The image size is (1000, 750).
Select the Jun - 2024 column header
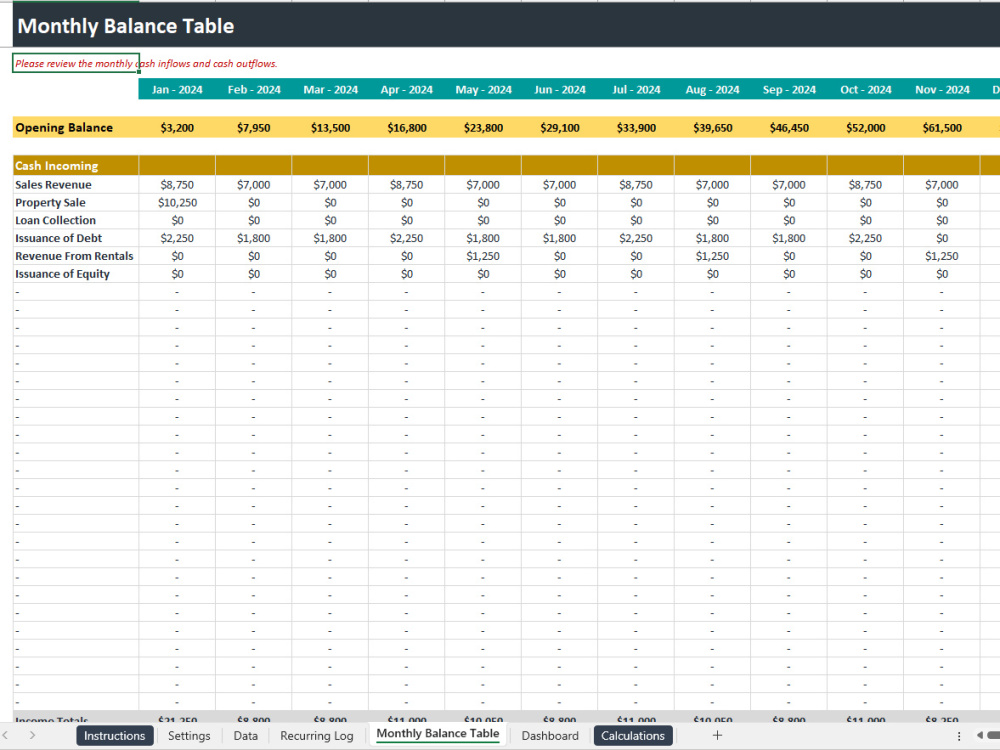pos(560,89)
